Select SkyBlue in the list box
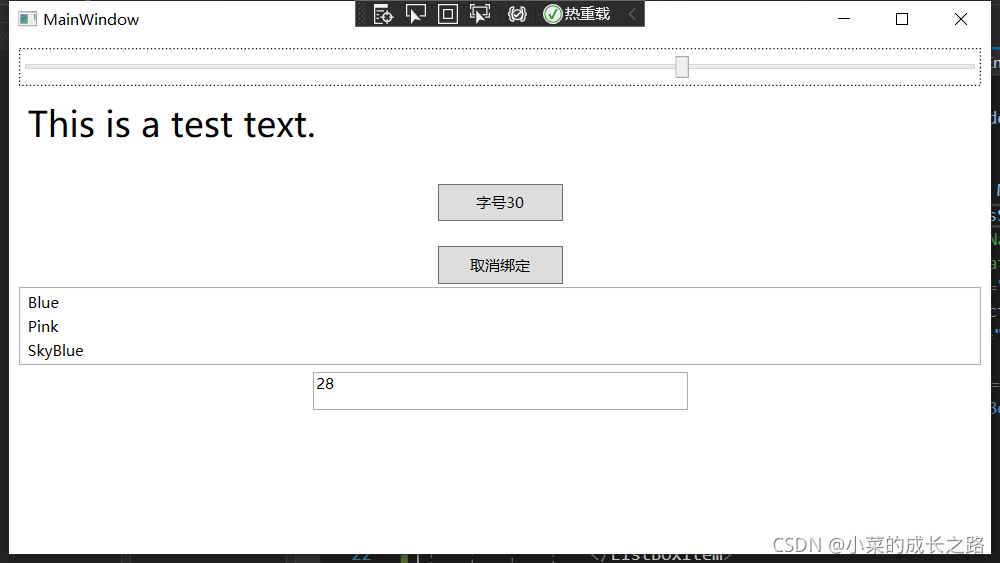Viewport: 1000px width, 563px height. 500,351
